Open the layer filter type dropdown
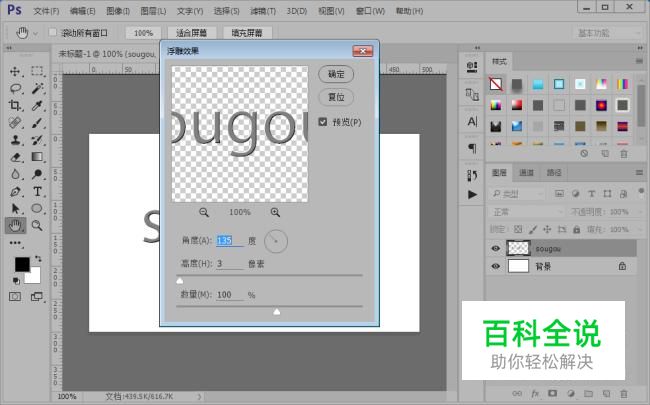The image size is (650, 405). tap(517, 194)
